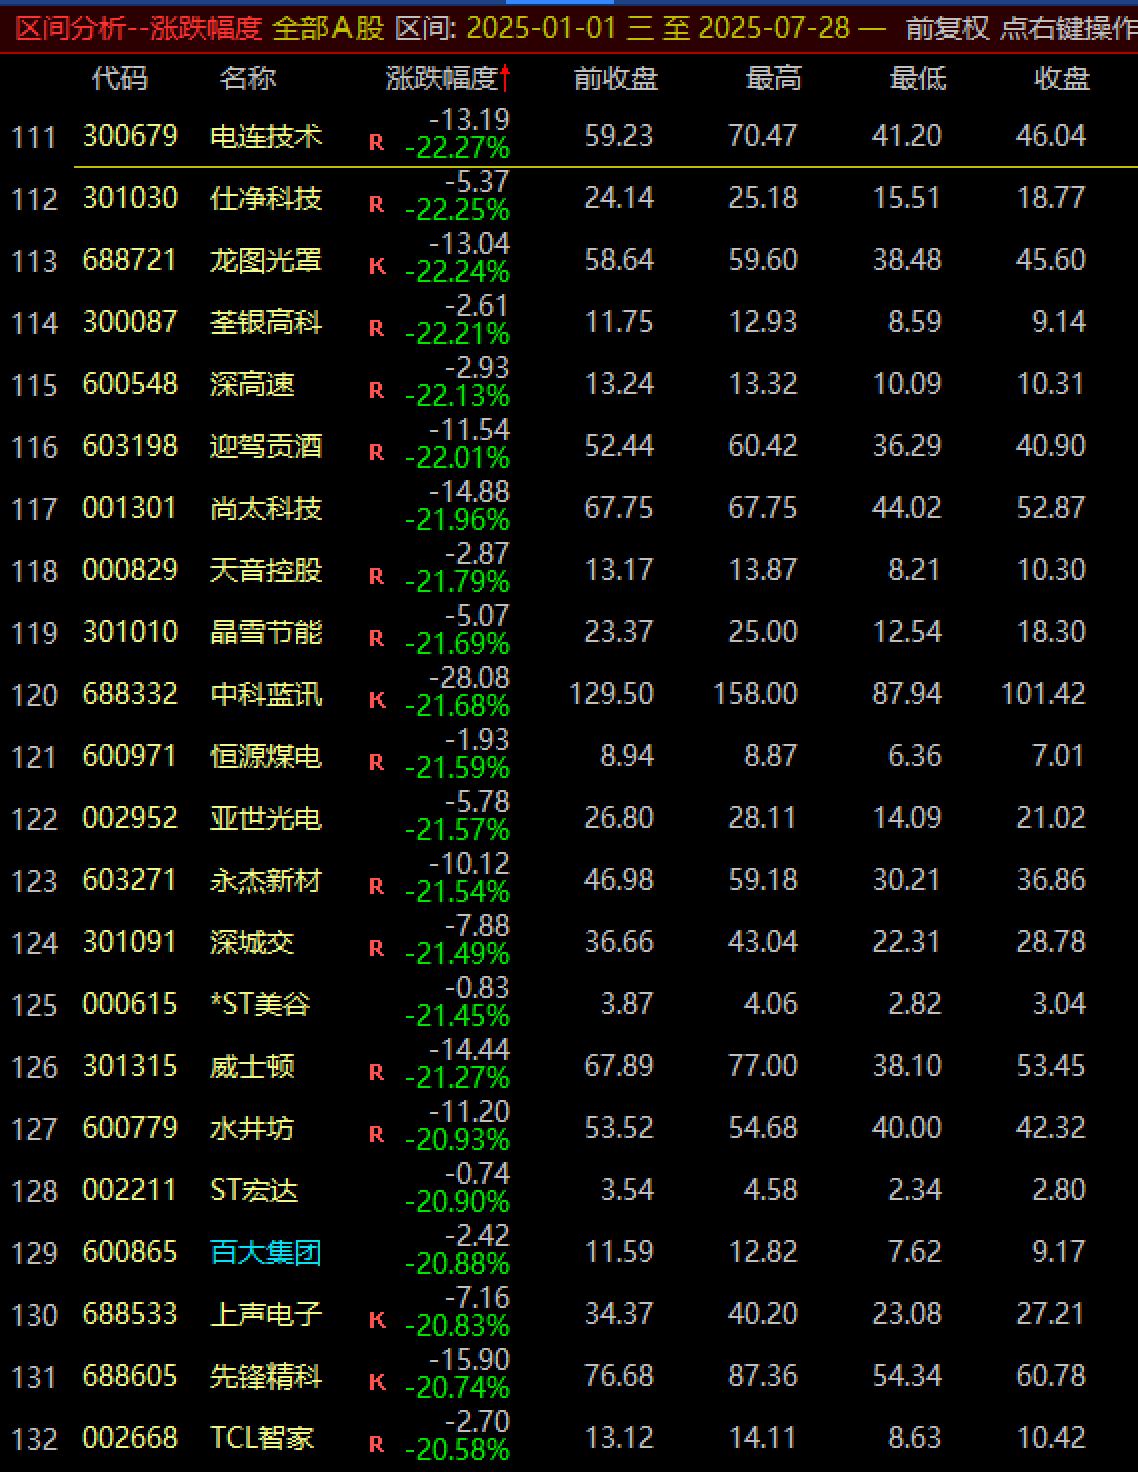1138x1472 pixels.
Task: Click the K icon beside 中科蓝讯
Action: click(376, 700)
